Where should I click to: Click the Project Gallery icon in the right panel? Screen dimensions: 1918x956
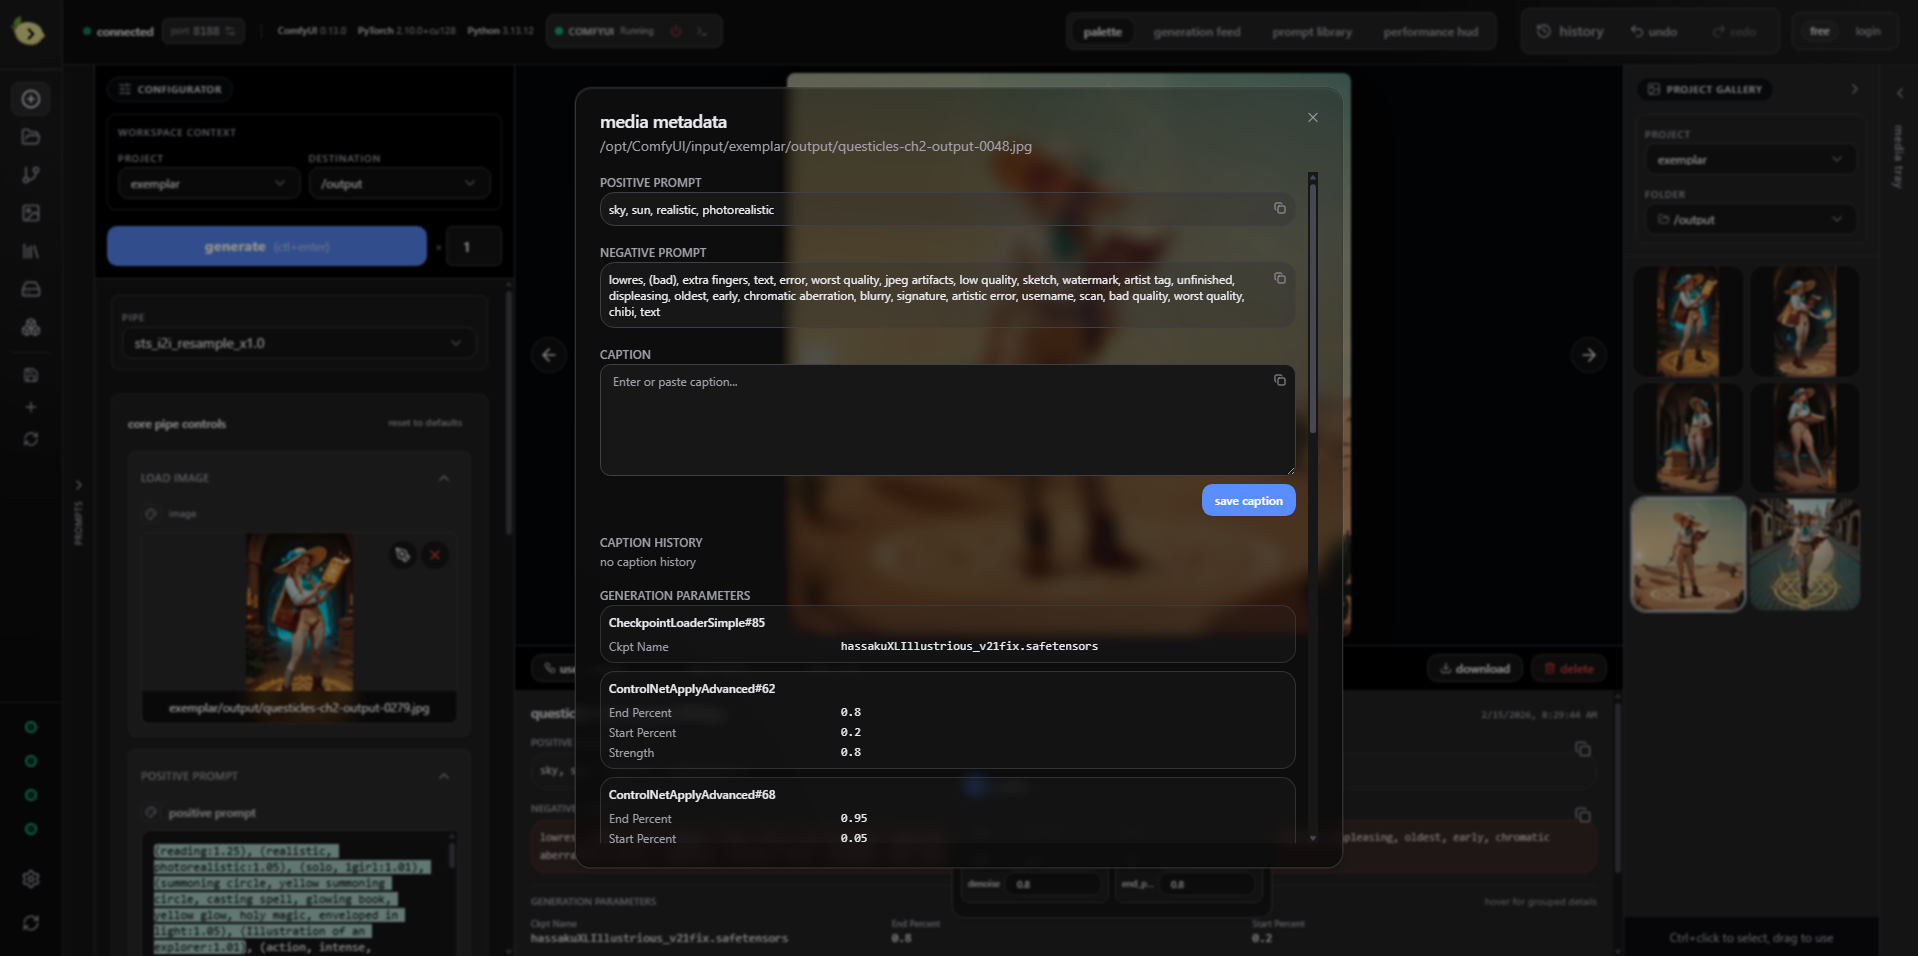(1653, 89)
